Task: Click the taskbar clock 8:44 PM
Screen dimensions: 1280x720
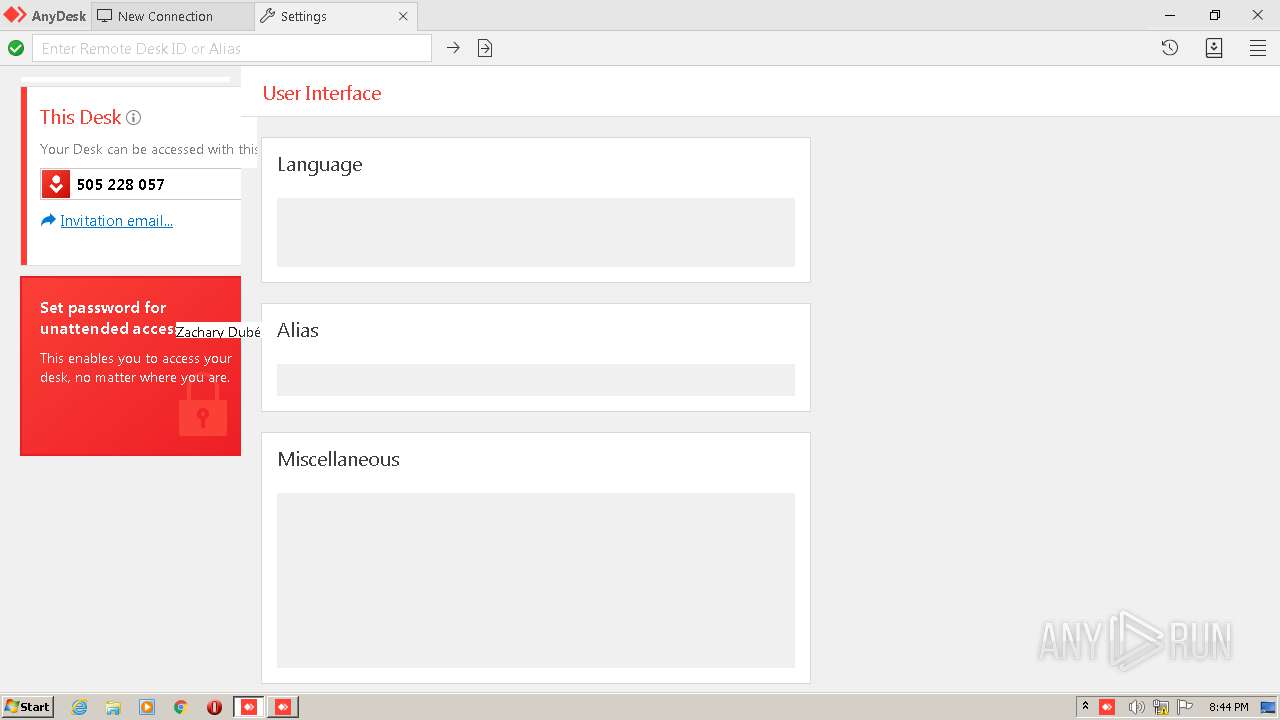Action: 1228,707
